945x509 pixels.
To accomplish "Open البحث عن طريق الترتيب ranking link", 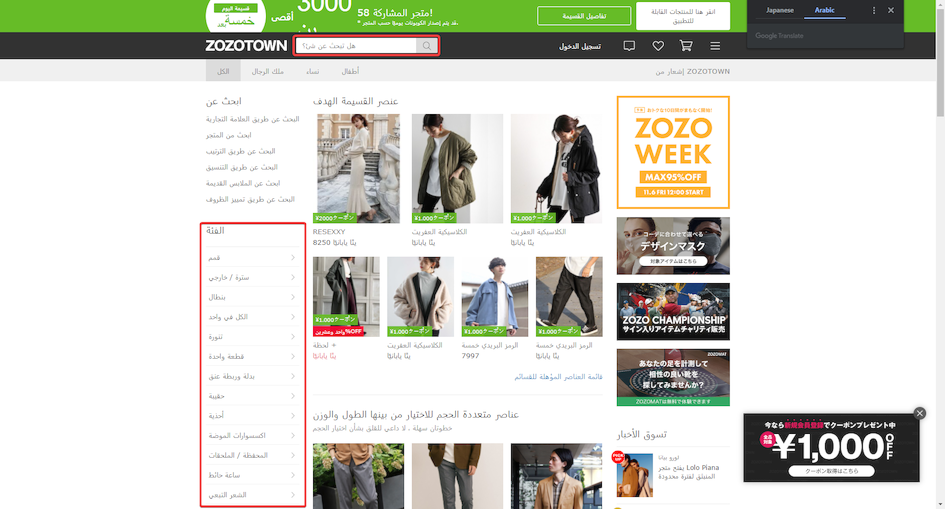I will tap(240, 151).
